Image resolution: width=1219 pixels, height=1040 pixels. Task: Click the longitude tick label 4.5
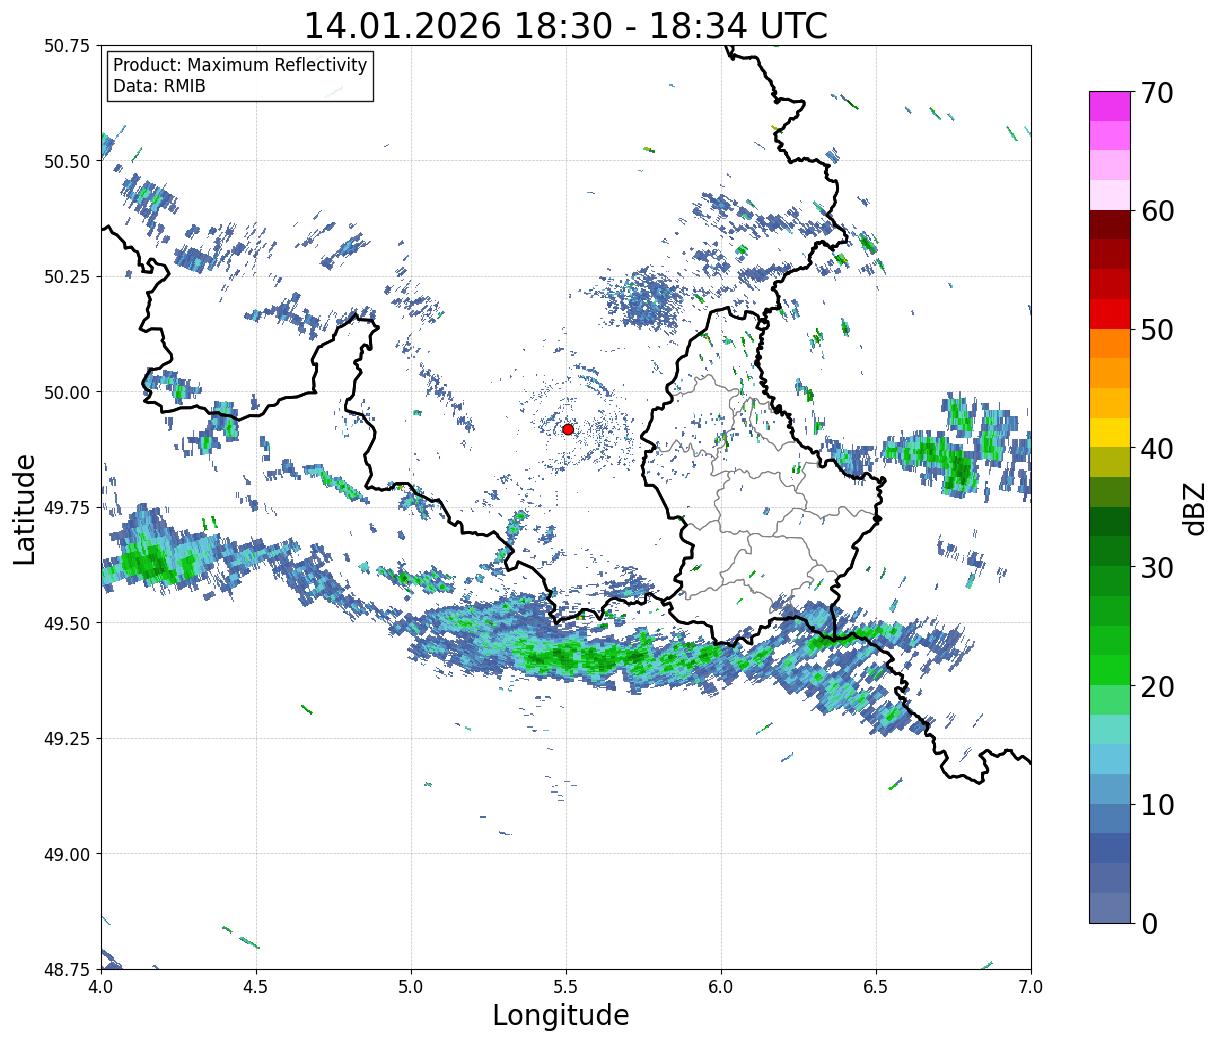click(x=256, y=987)
